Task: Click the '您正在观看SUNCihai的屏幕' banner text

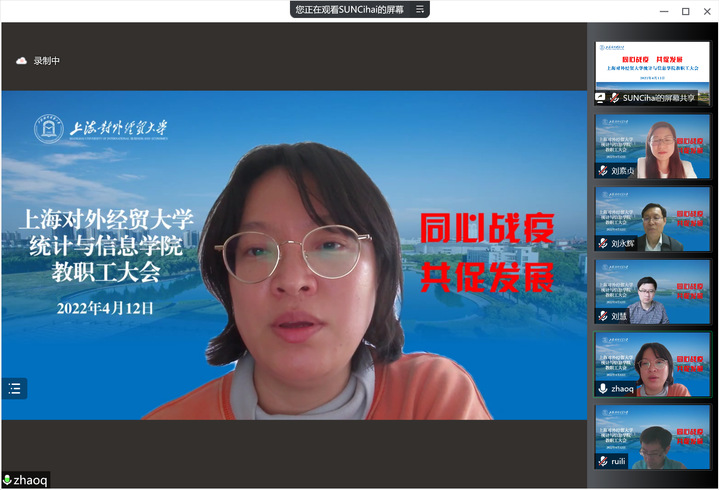Action: pos(350,9)
